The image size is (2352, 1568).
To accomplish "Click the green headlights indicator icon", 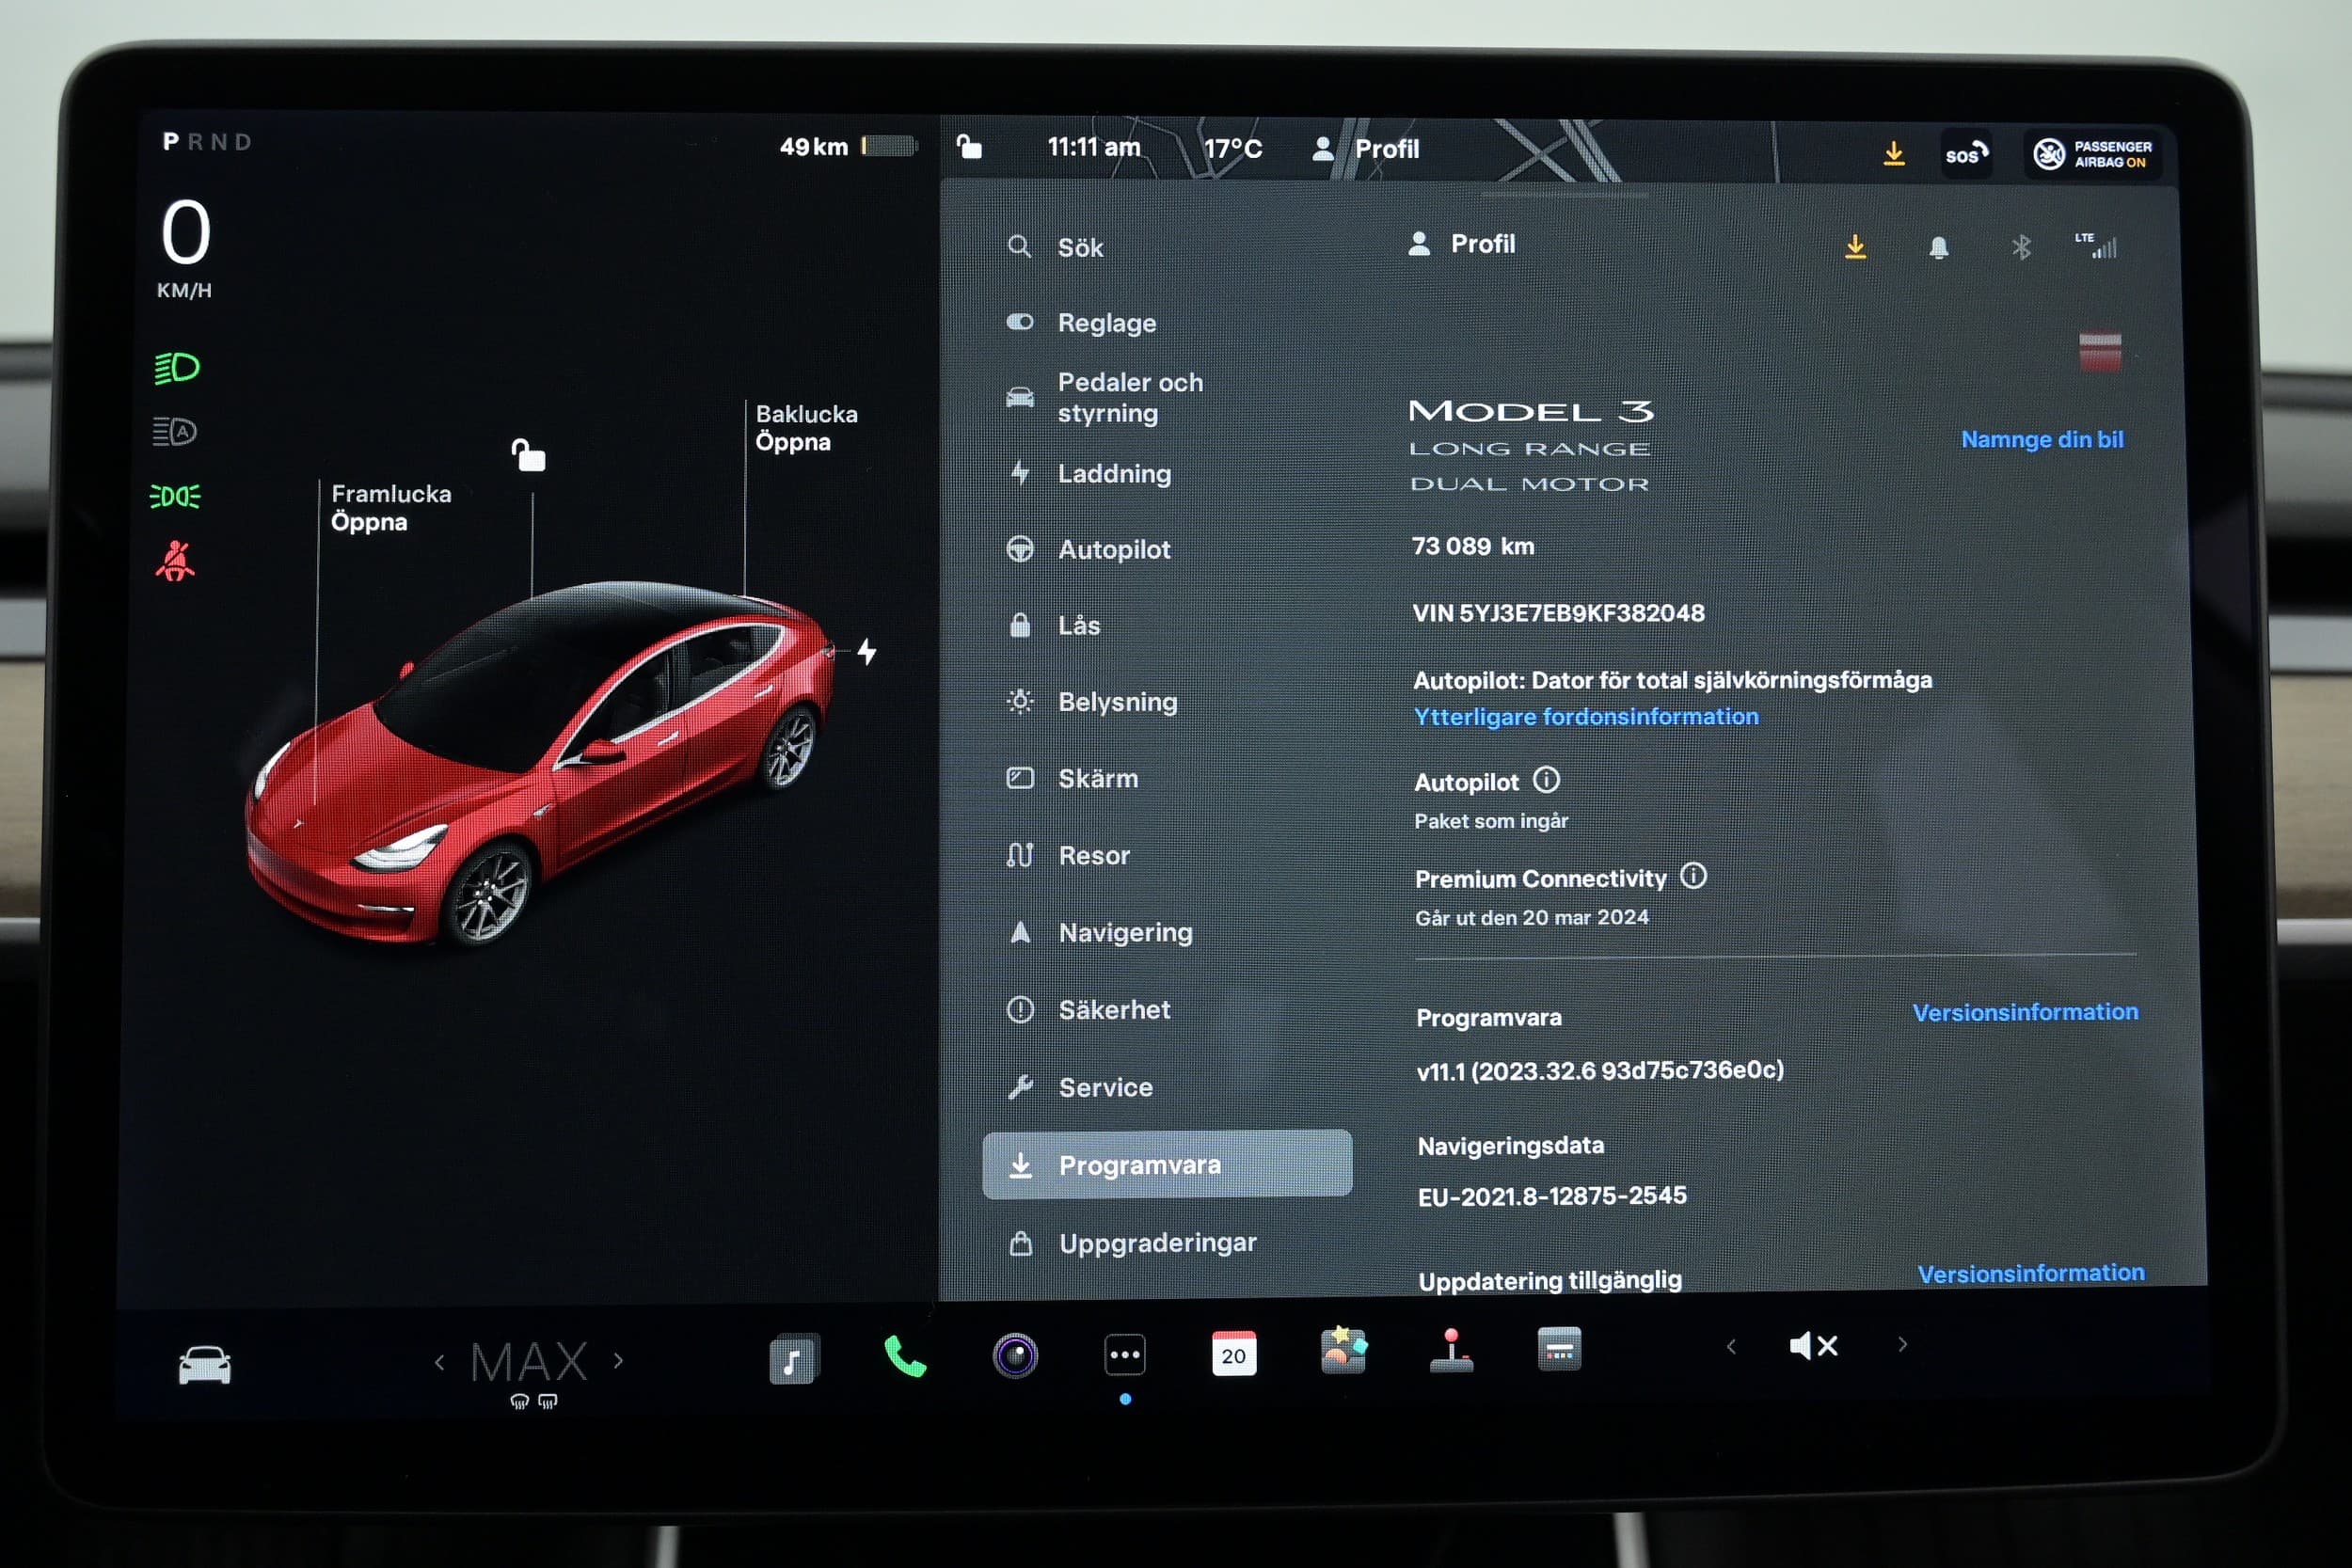I will [176, 368].
